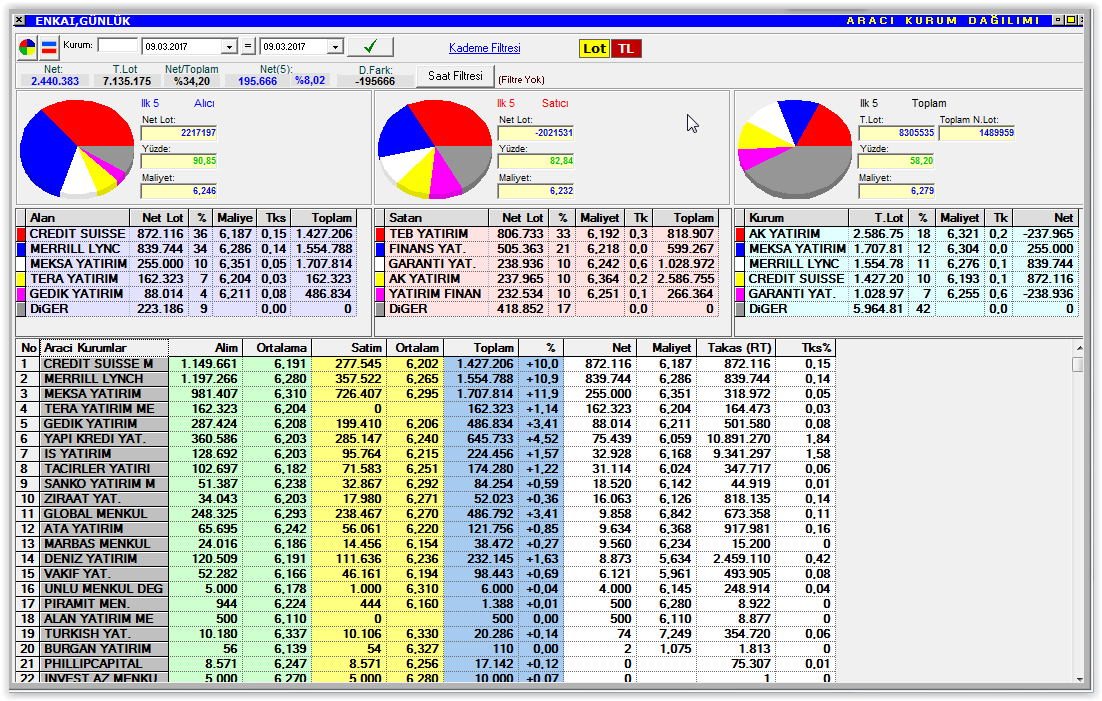Select MERRILL LYNCH row in main table
Image resolution: width=1102 pixels, height=701 pixels.
pyautogui.click(x=425, y=379)
